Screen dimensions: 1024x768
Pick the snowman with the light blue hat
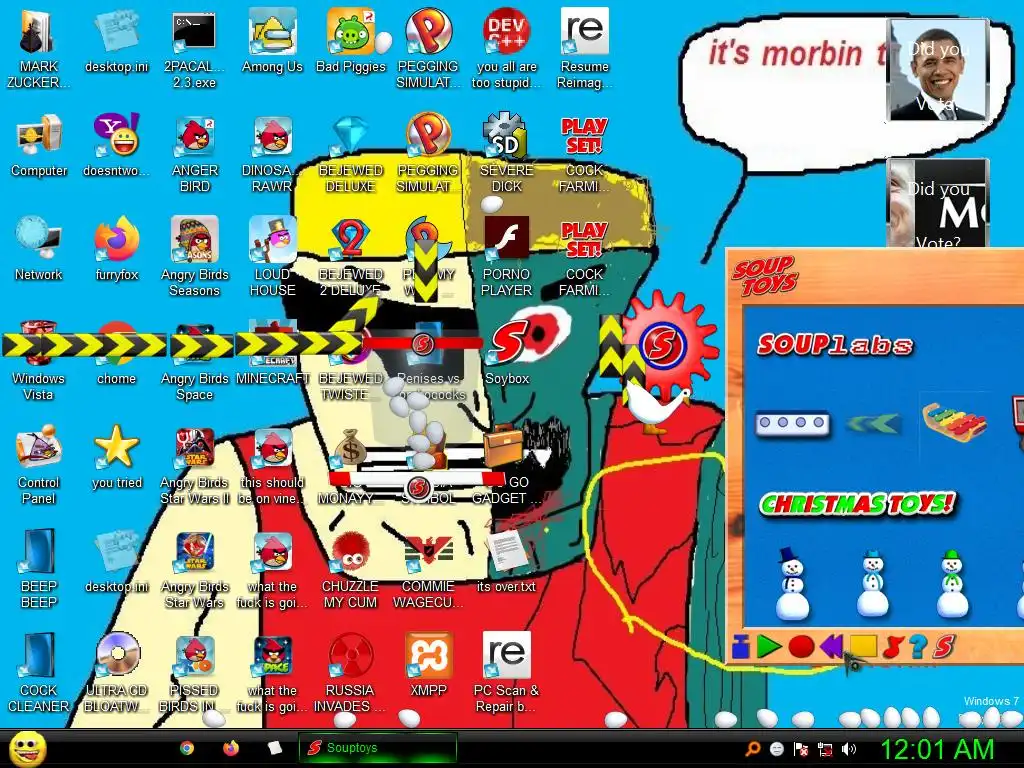click(872, 584)
